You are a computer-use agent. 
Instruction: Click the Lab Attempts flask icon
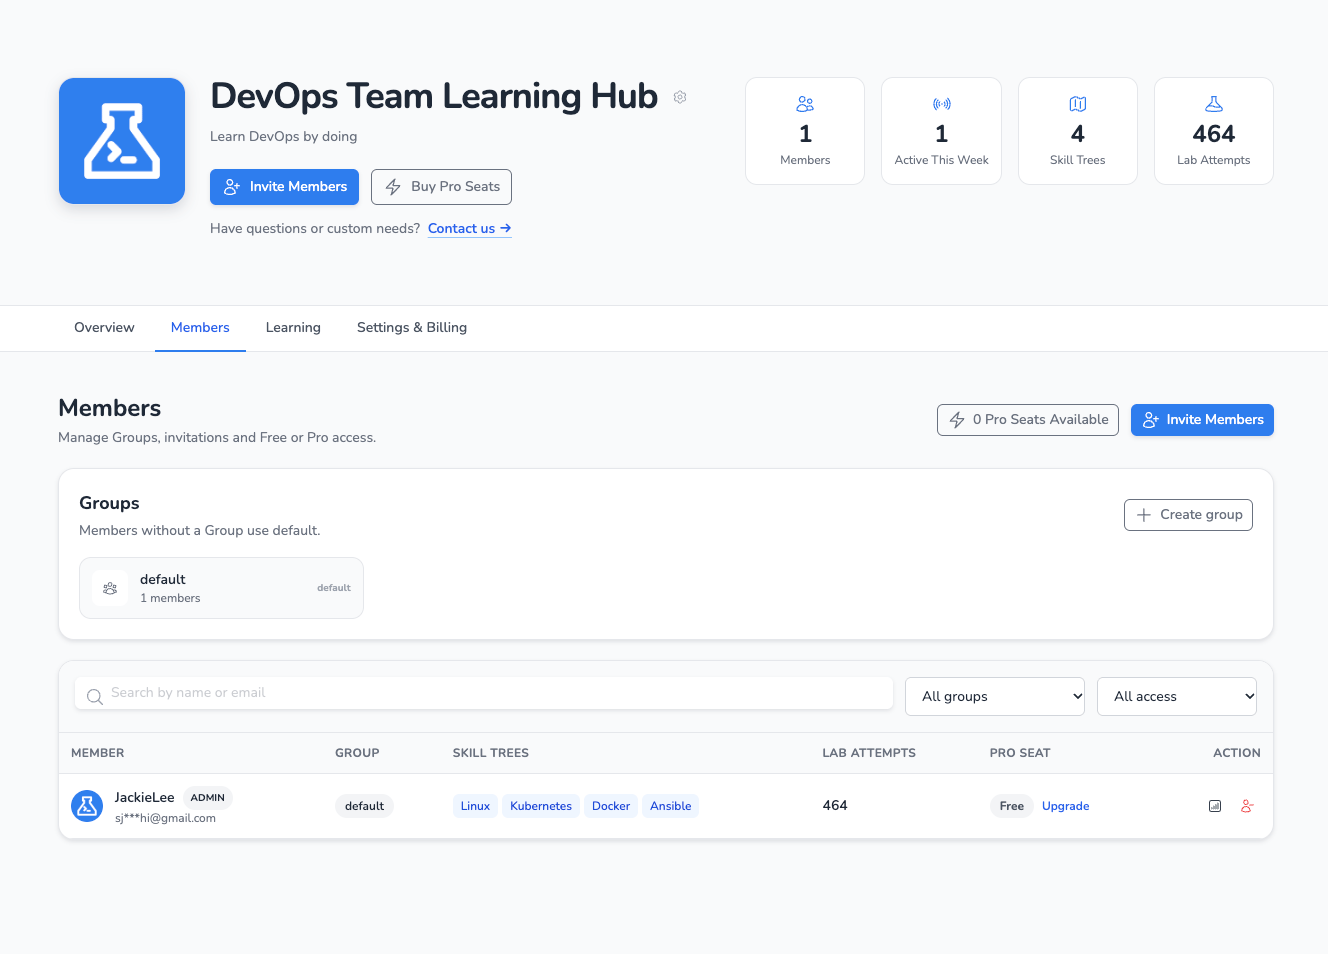click(1214, 104)
